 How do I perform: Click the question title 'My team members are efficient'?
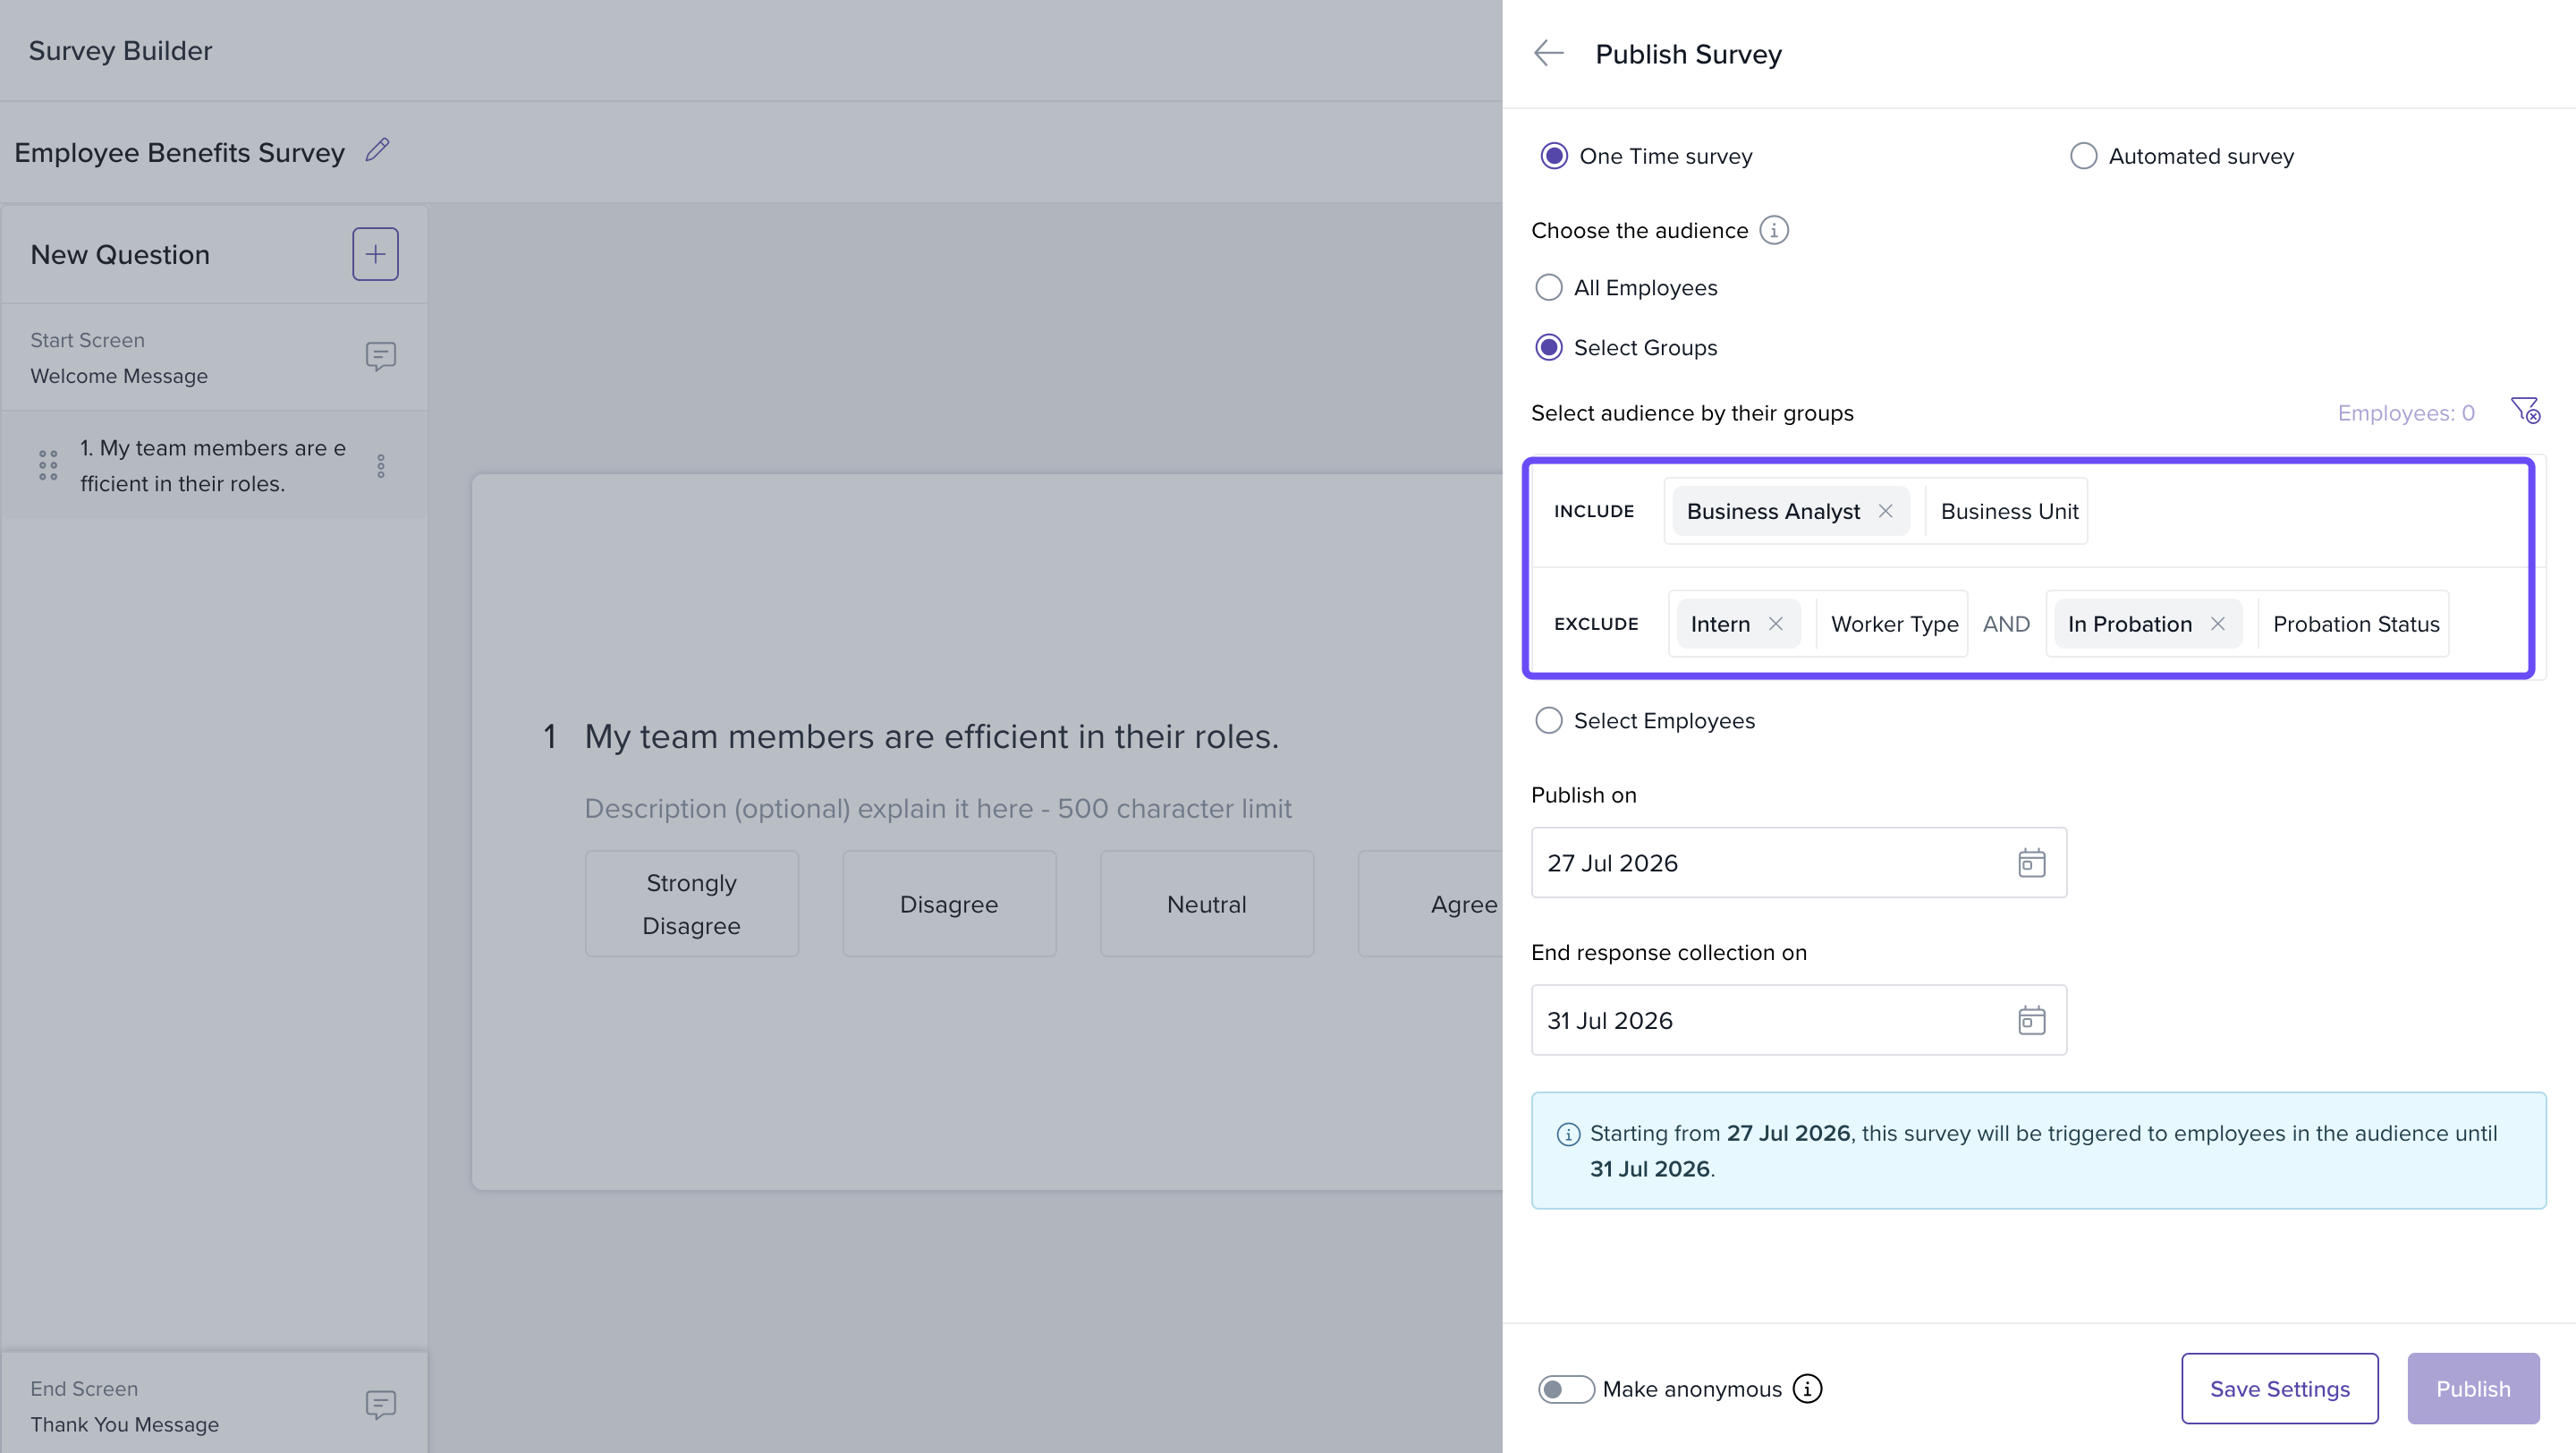click(x=932, y=737)
